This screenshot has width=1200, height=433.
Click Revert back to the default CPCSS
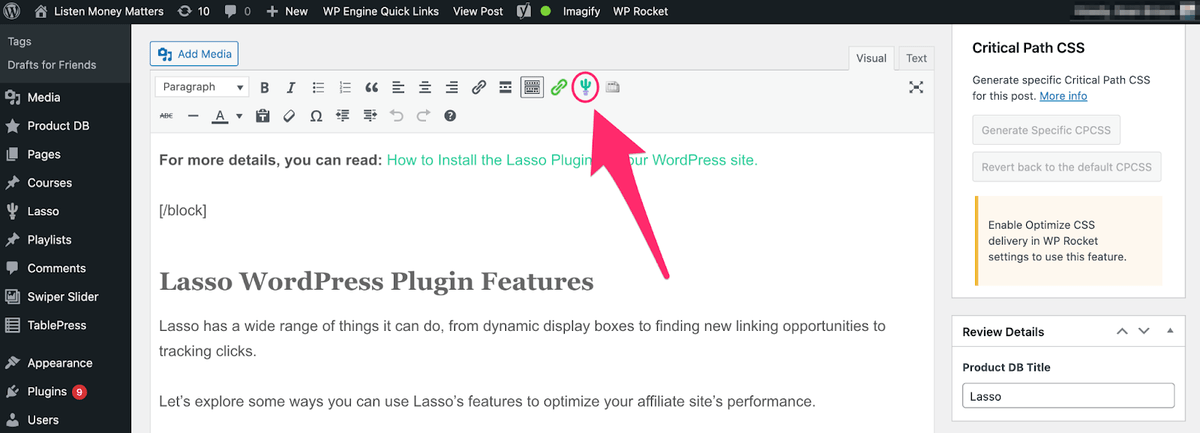coord(1066,167)
